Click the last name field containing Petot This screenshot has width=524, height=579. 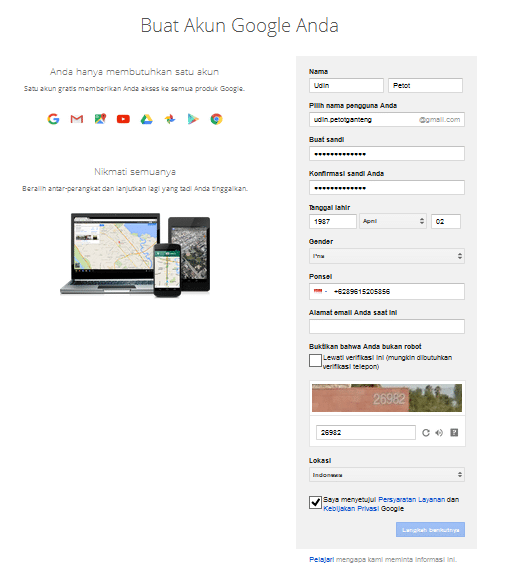(x=425, y=86)
